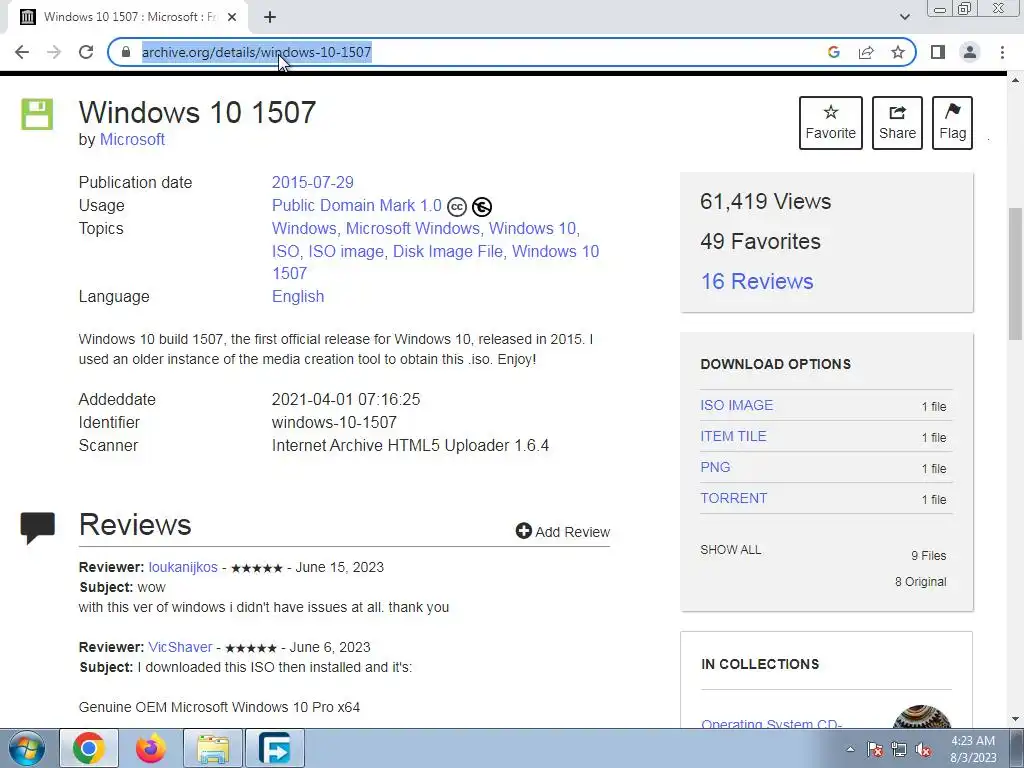1024x768 pixels.
Task: Reload the archive.org page
Action: coord(86,52)
